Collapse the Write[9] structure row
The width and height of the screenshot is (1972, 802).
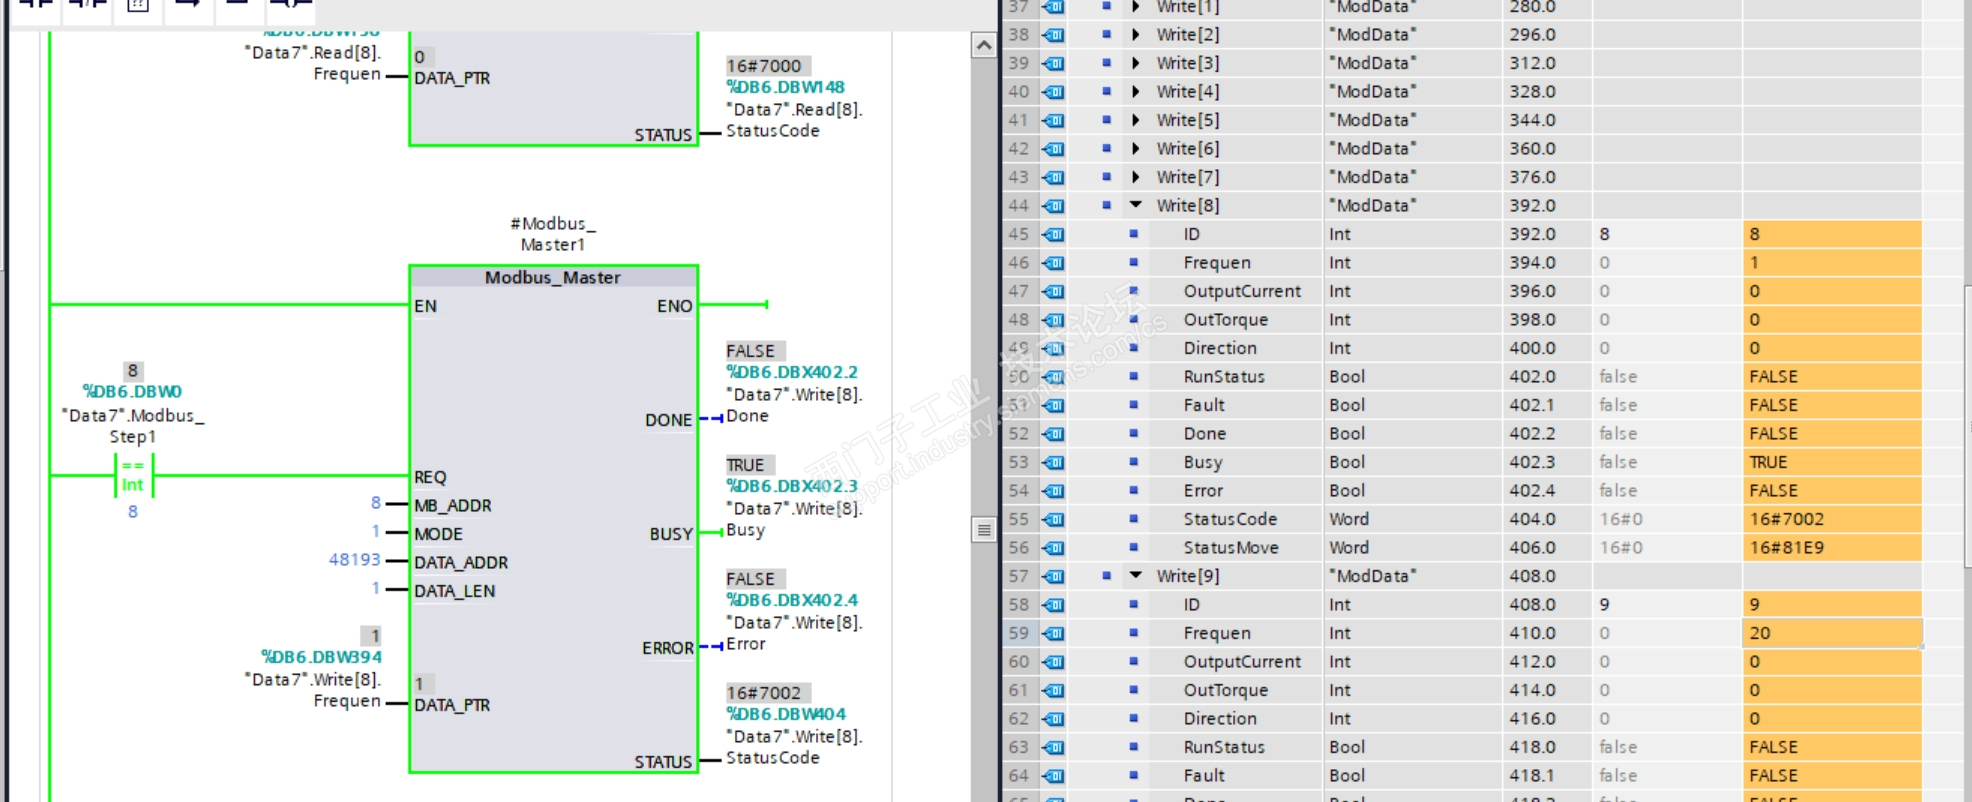coord(1136,576)
